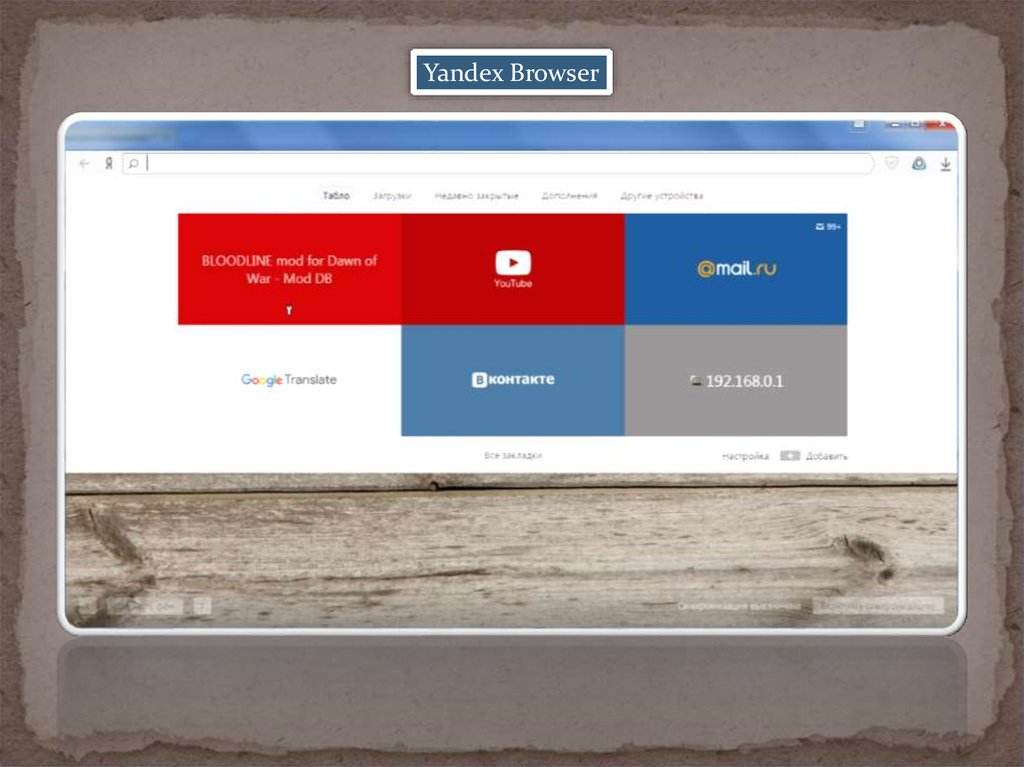Screen dimensions: 1024x767
Task: Open the teal extension icon in the toolbar
Action: click(x=919, y=163)
